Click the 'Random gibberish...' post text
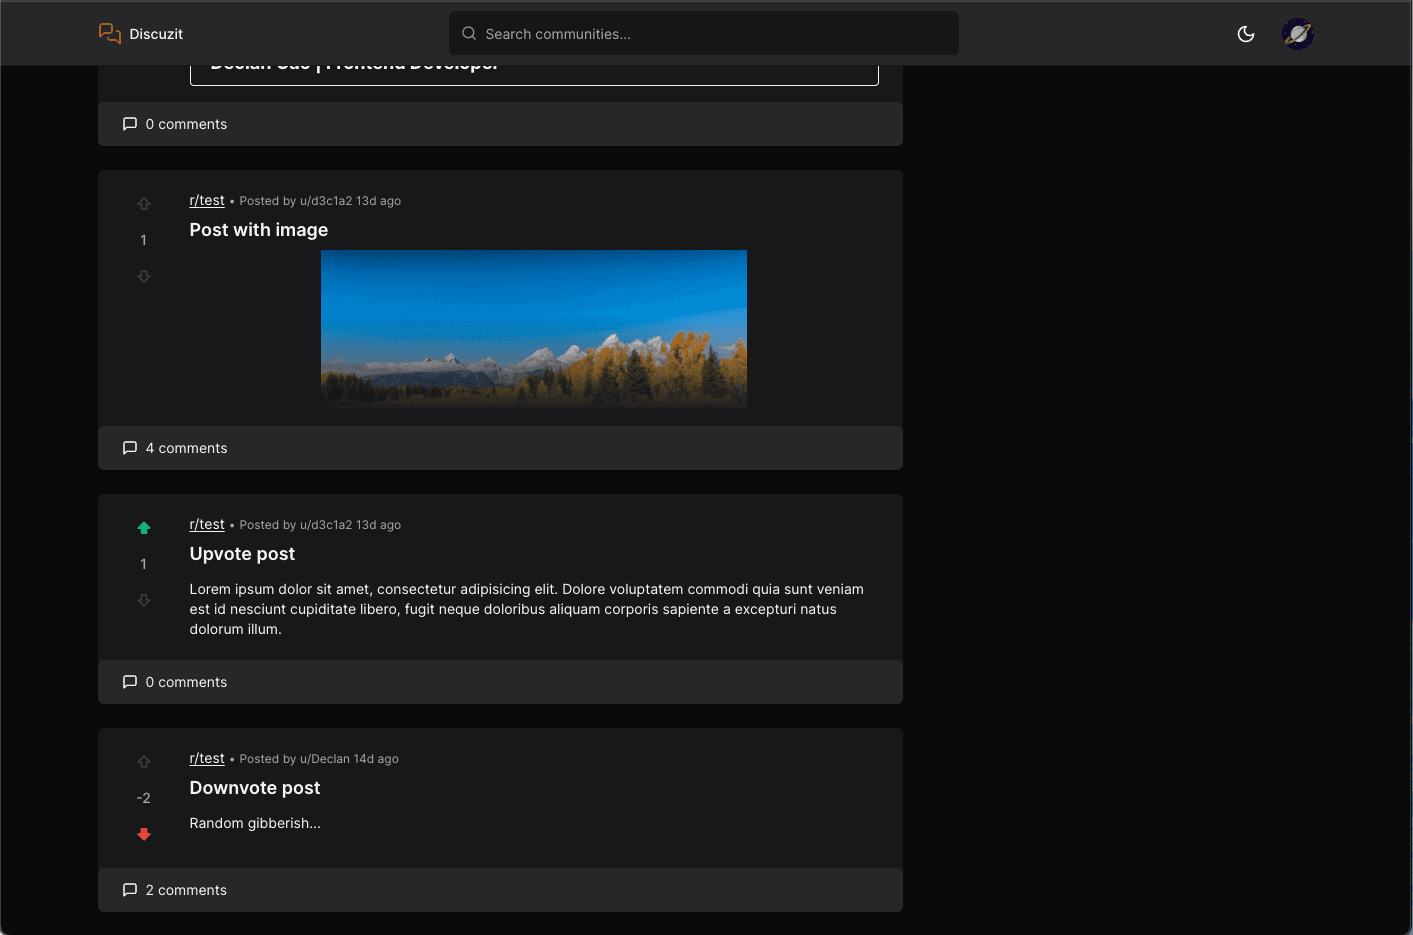This screenshot has width=1413, height=935. (255, 823)
